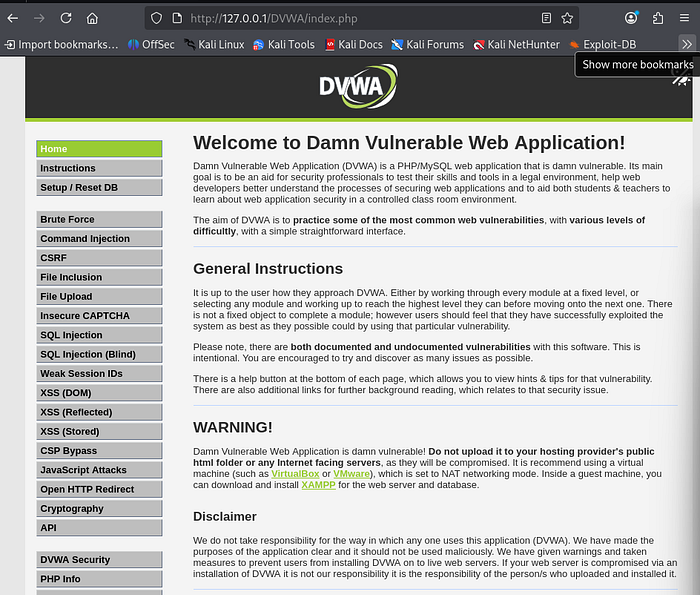Open the XSS (Stored) module
Screen dimensions: 700x595
[99, 431]
